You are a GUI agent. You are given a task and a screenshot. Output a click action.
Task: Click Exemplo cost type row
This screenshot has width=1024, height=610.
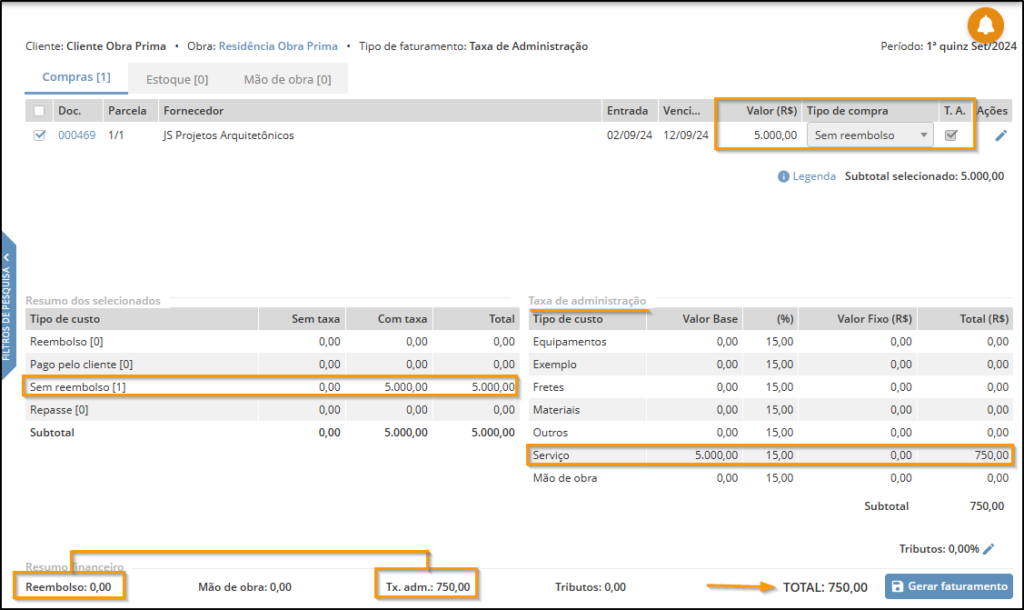(x=771, y=364)
